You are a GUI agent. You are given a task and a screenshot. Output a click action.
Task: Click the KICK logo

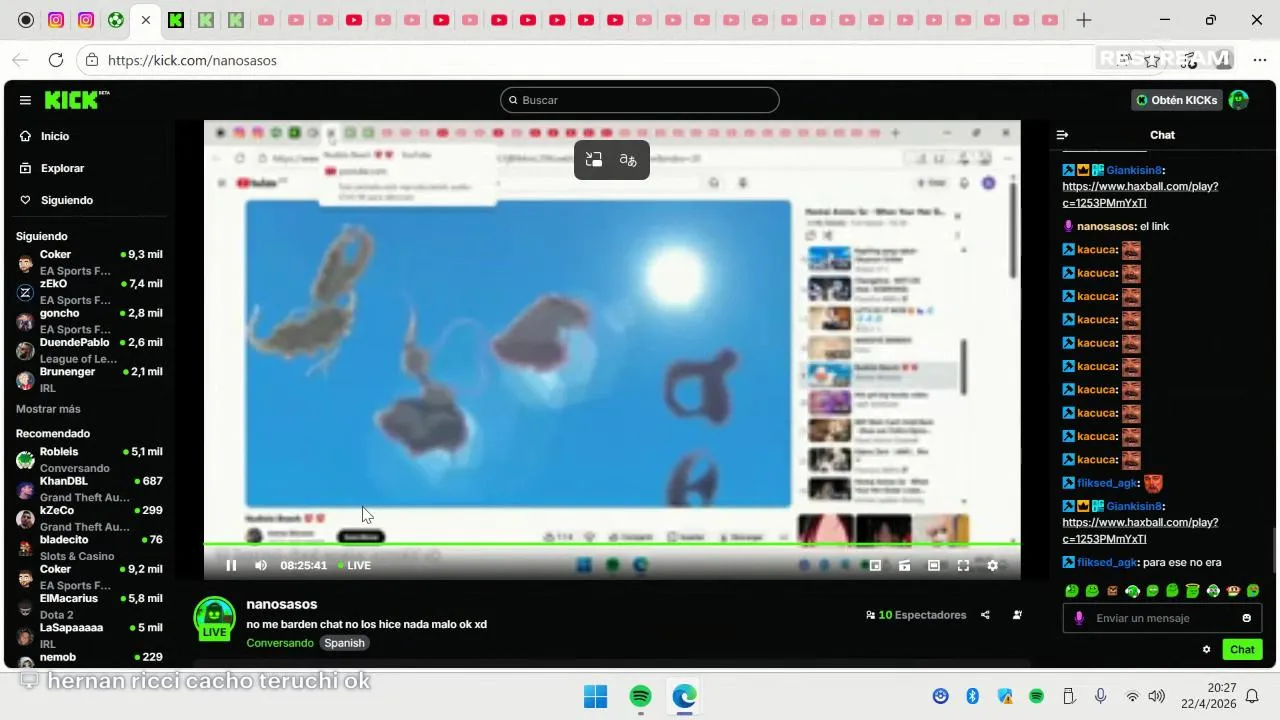[x=76, y=100]
